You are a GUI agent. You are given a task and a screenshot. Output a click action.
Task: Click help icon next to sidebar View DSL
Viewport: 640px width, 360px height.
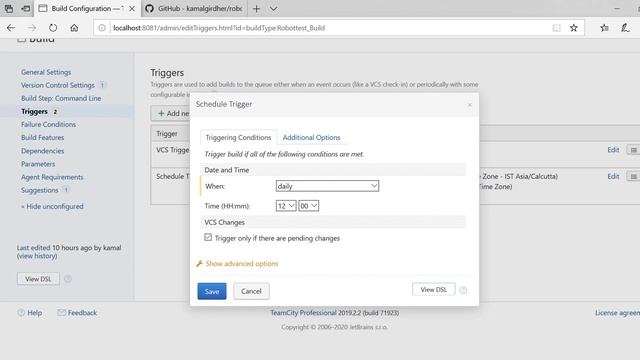[x=68, y=279]
